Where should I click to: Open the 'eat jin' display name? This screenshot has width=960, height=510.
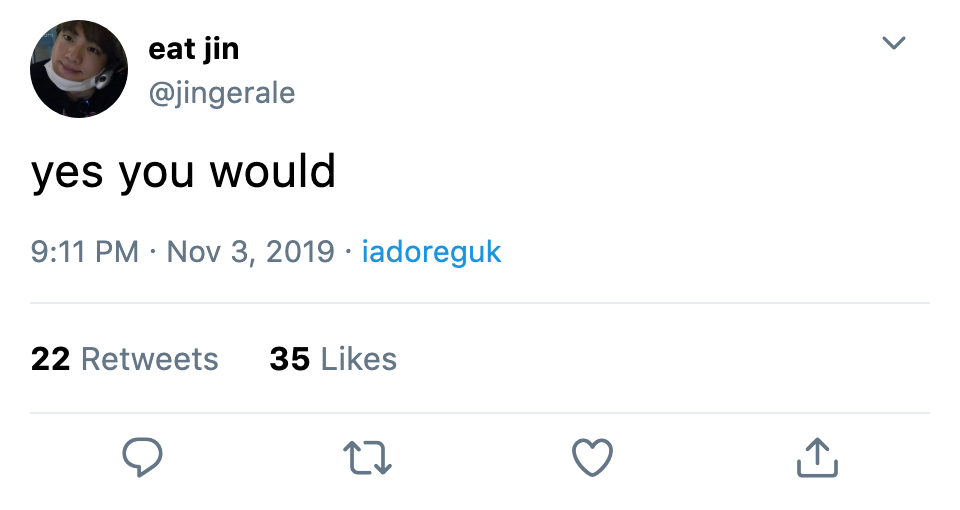pyautogui.click(x=193, y=49)
